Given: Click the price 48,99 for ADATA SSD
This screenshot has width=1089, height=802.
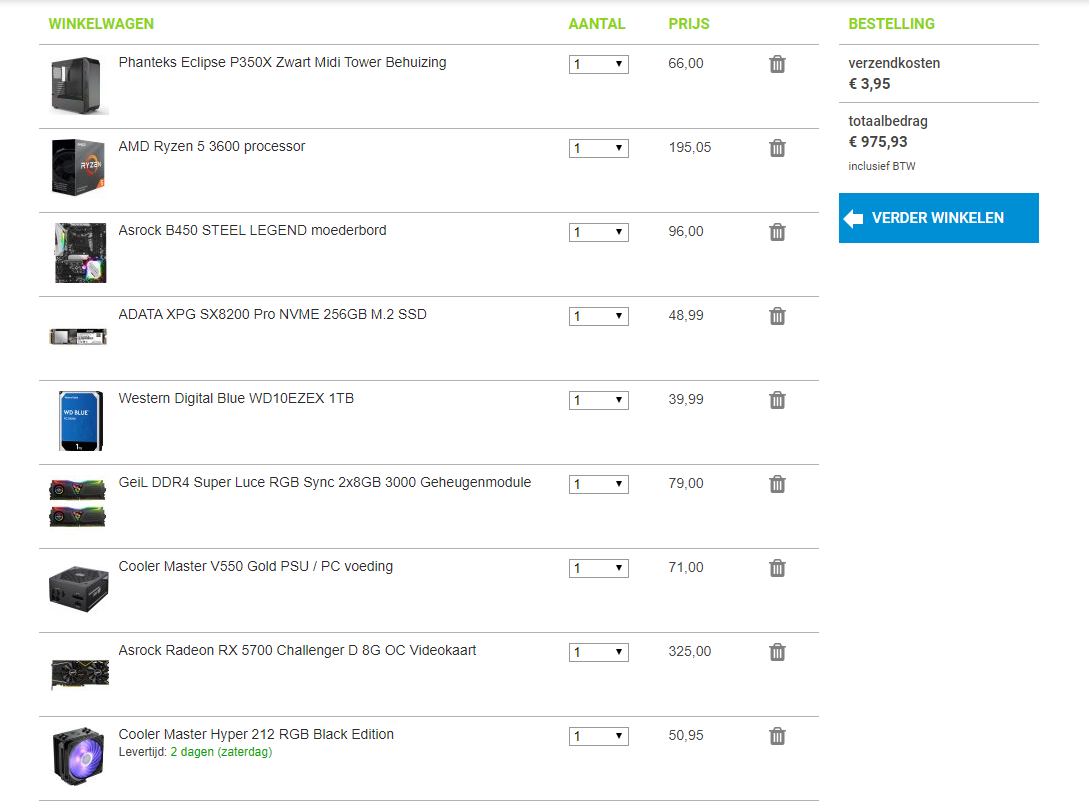Looking at the screenshot, I should (685, 315).
